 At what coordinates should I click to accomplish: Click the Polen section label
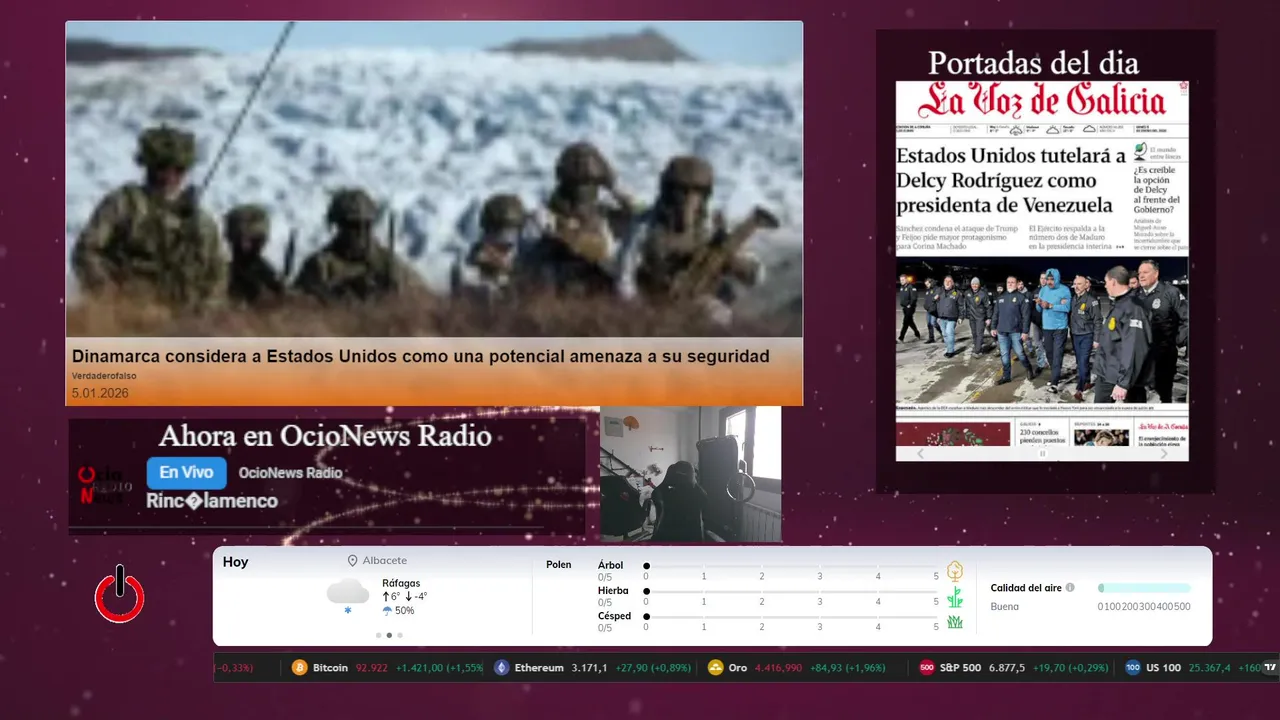click(559, 565)
